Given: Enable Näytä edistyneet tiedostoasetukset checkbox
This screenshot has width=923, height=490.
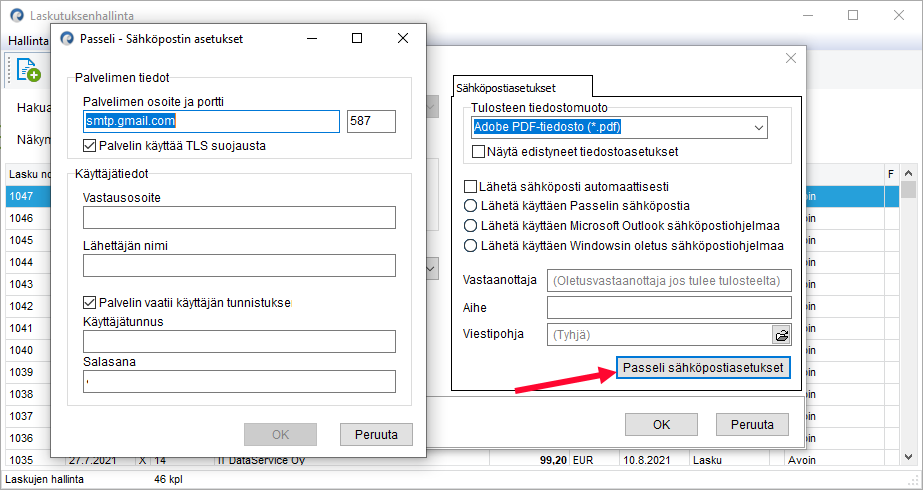Looking at the screenshot, I should 478,152.
